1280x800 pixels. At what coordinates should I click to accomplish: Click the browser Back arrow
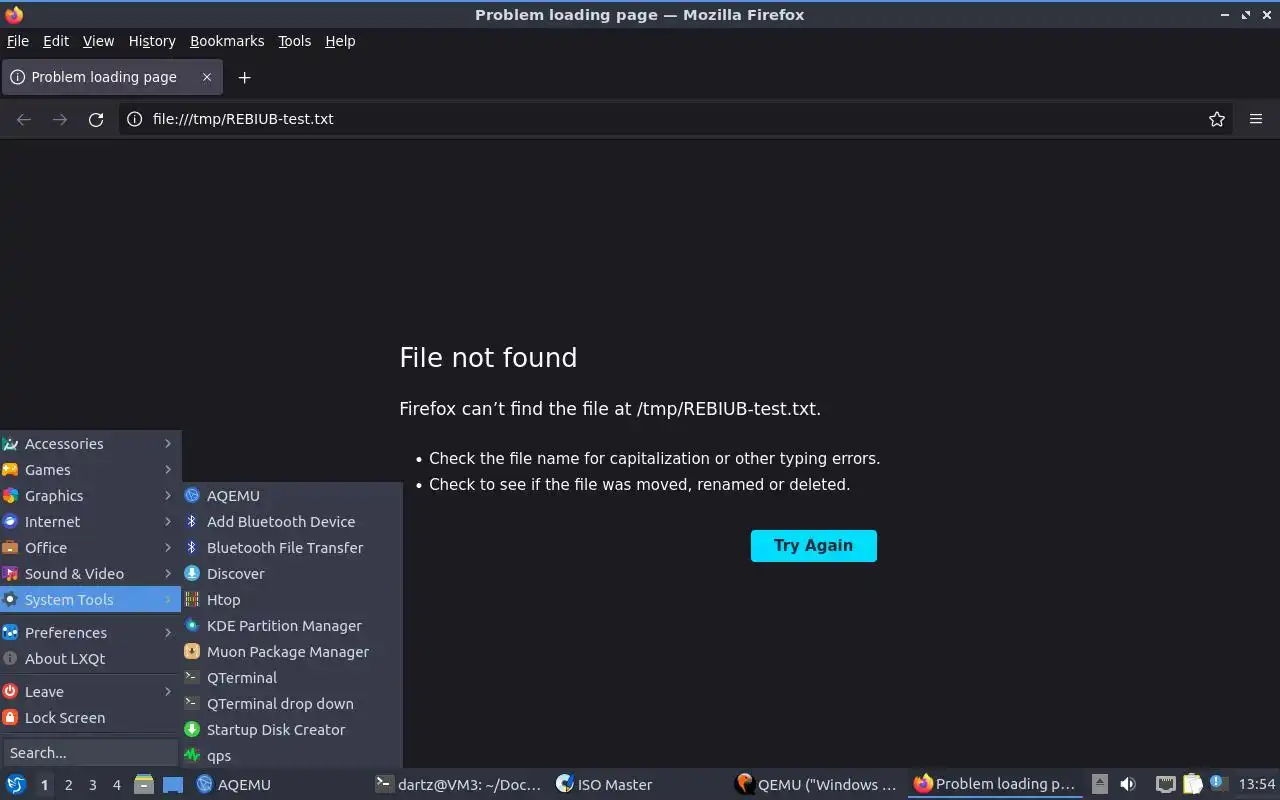point(24,119)
